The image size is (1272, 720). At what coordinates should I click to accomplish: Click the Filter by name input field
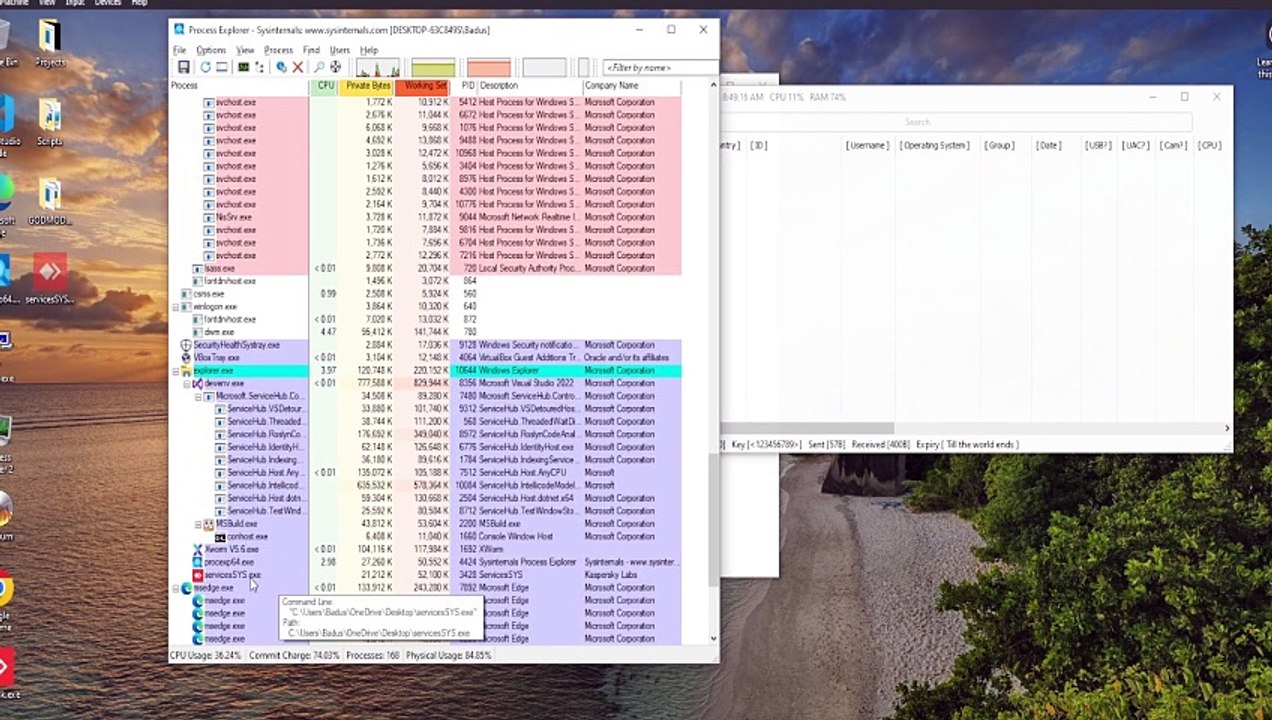coord(660,68)
